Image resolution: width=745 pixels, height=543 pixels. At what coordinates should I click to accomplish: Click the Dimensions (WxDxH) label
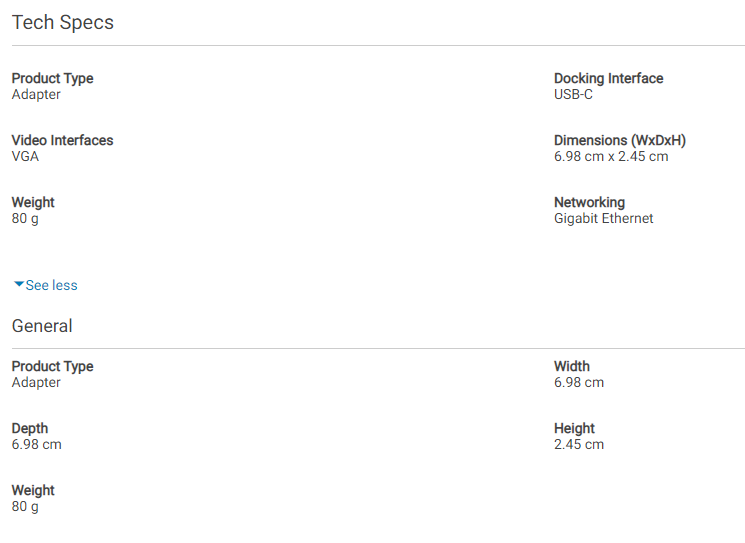[620, 140]
